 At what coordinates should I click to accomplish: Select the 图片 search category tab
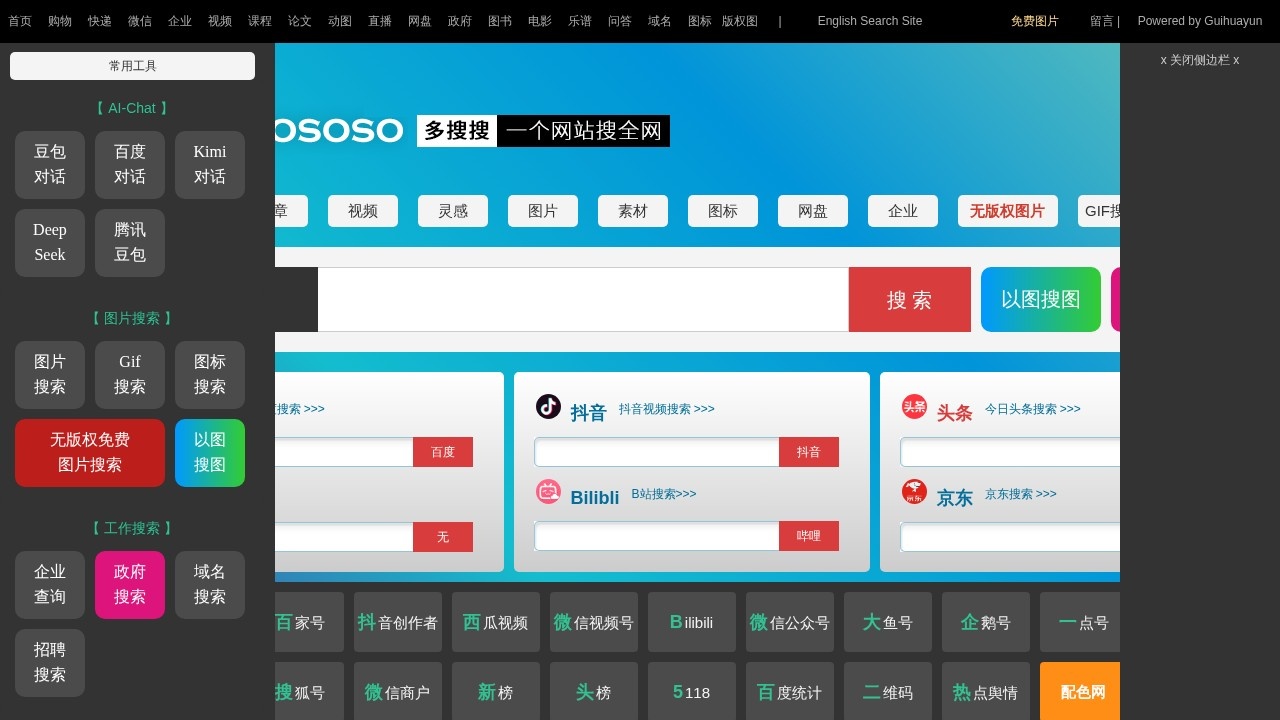coord(543,211)
